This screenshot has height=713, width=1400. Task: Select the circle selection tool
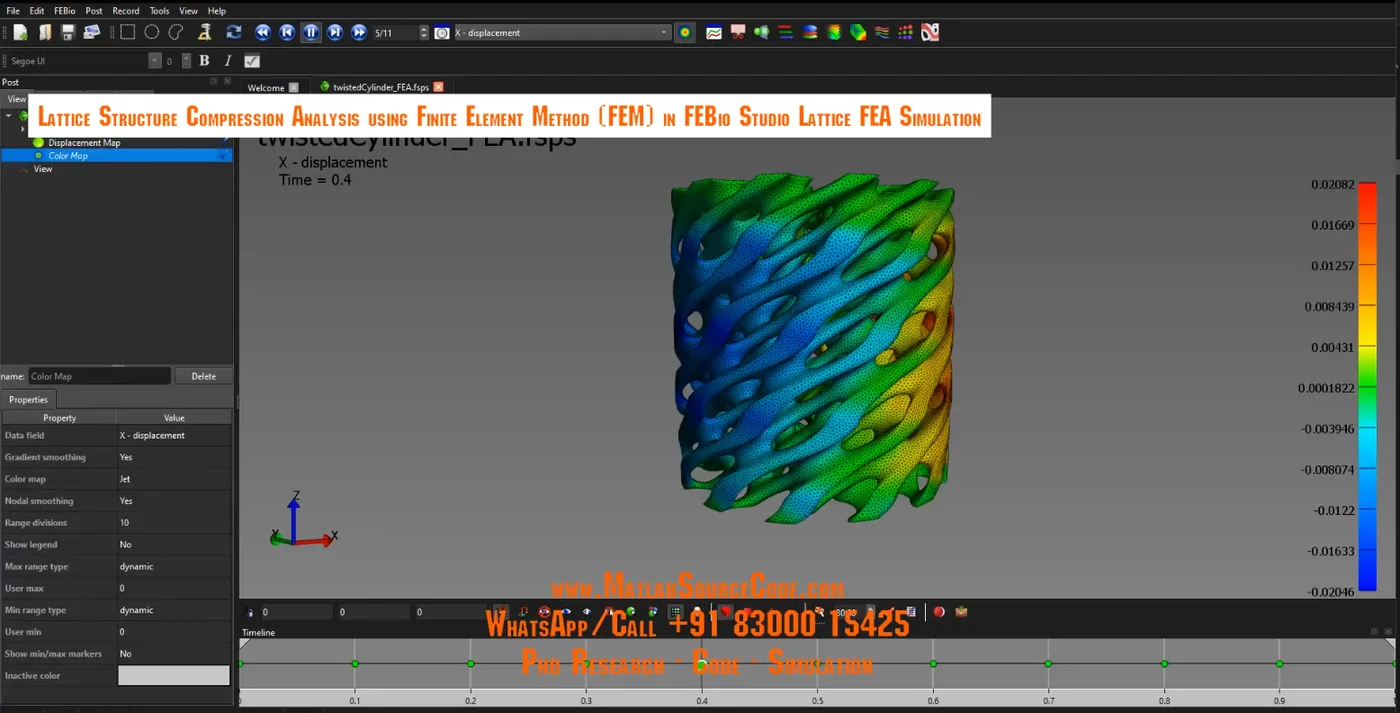point(152,32)
